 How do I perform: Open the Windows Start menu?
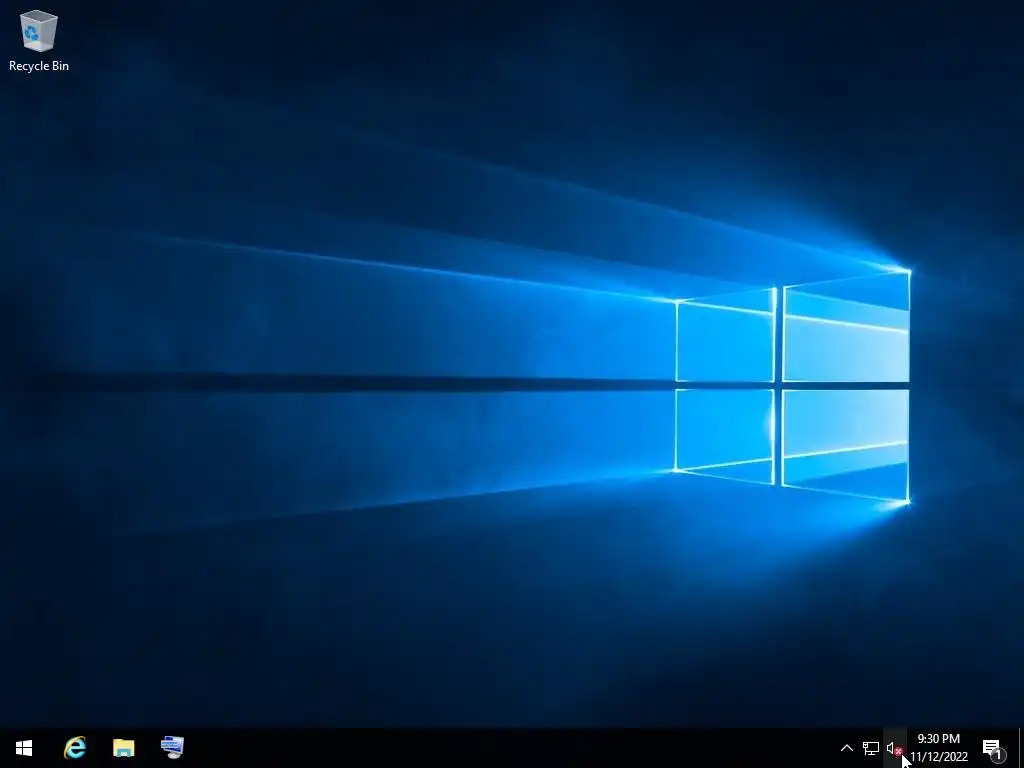tap(24, 748)
